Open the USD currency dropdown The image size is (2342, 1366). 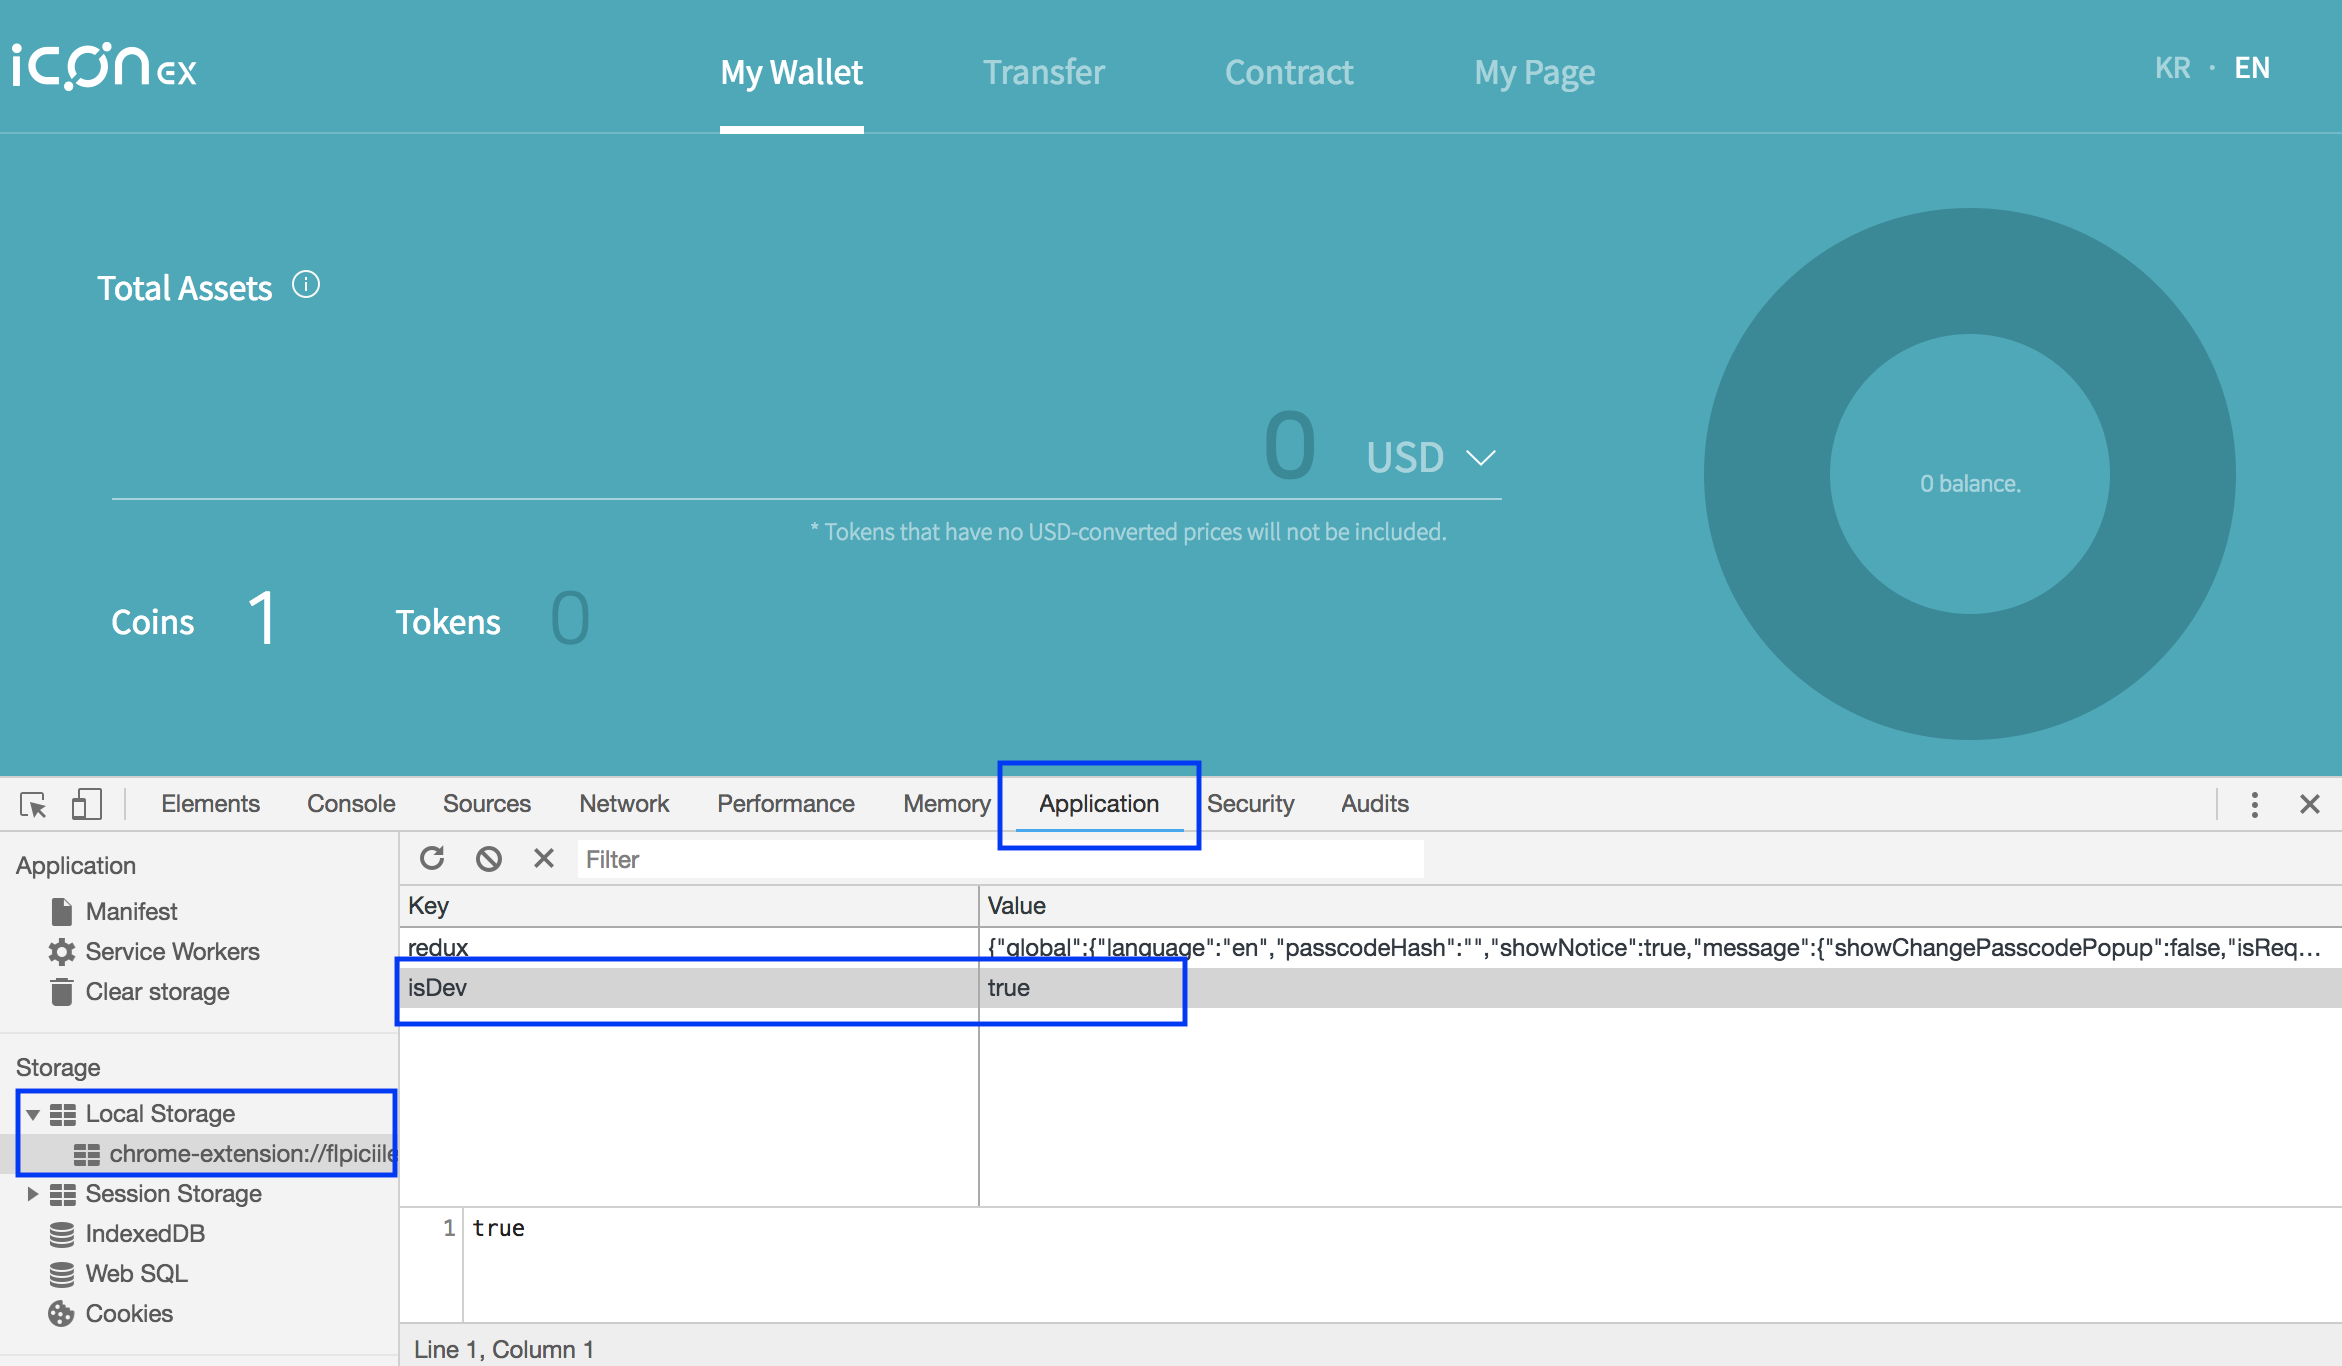1431,457
